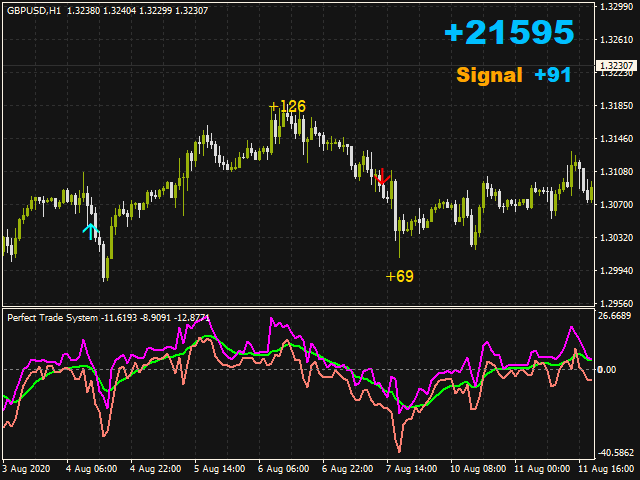Screen dimensions: 640x480
Task: Click the red sell arrow signal
Action: (x=382, y=176)
